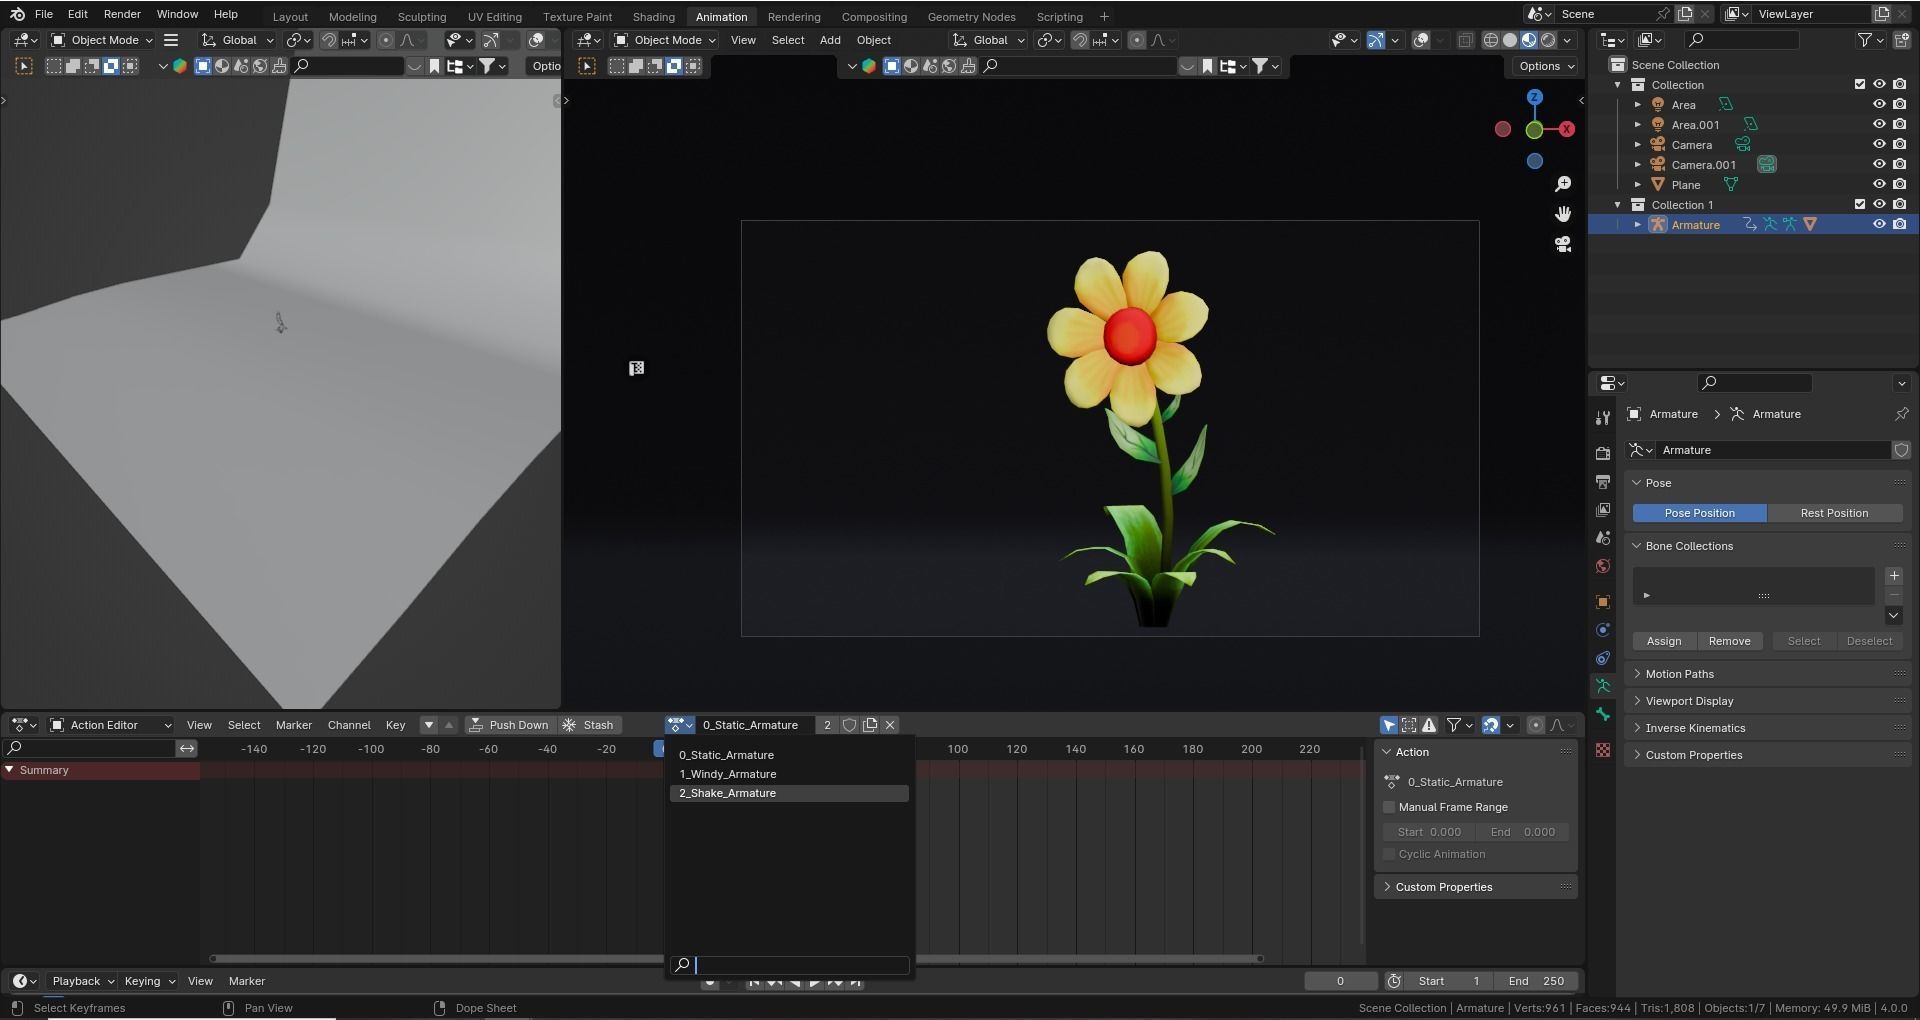Select 2_Shake_Armature action from list
Image resolution: width=1920 pixels, height=1020 pixels.
tap(789, 793)
